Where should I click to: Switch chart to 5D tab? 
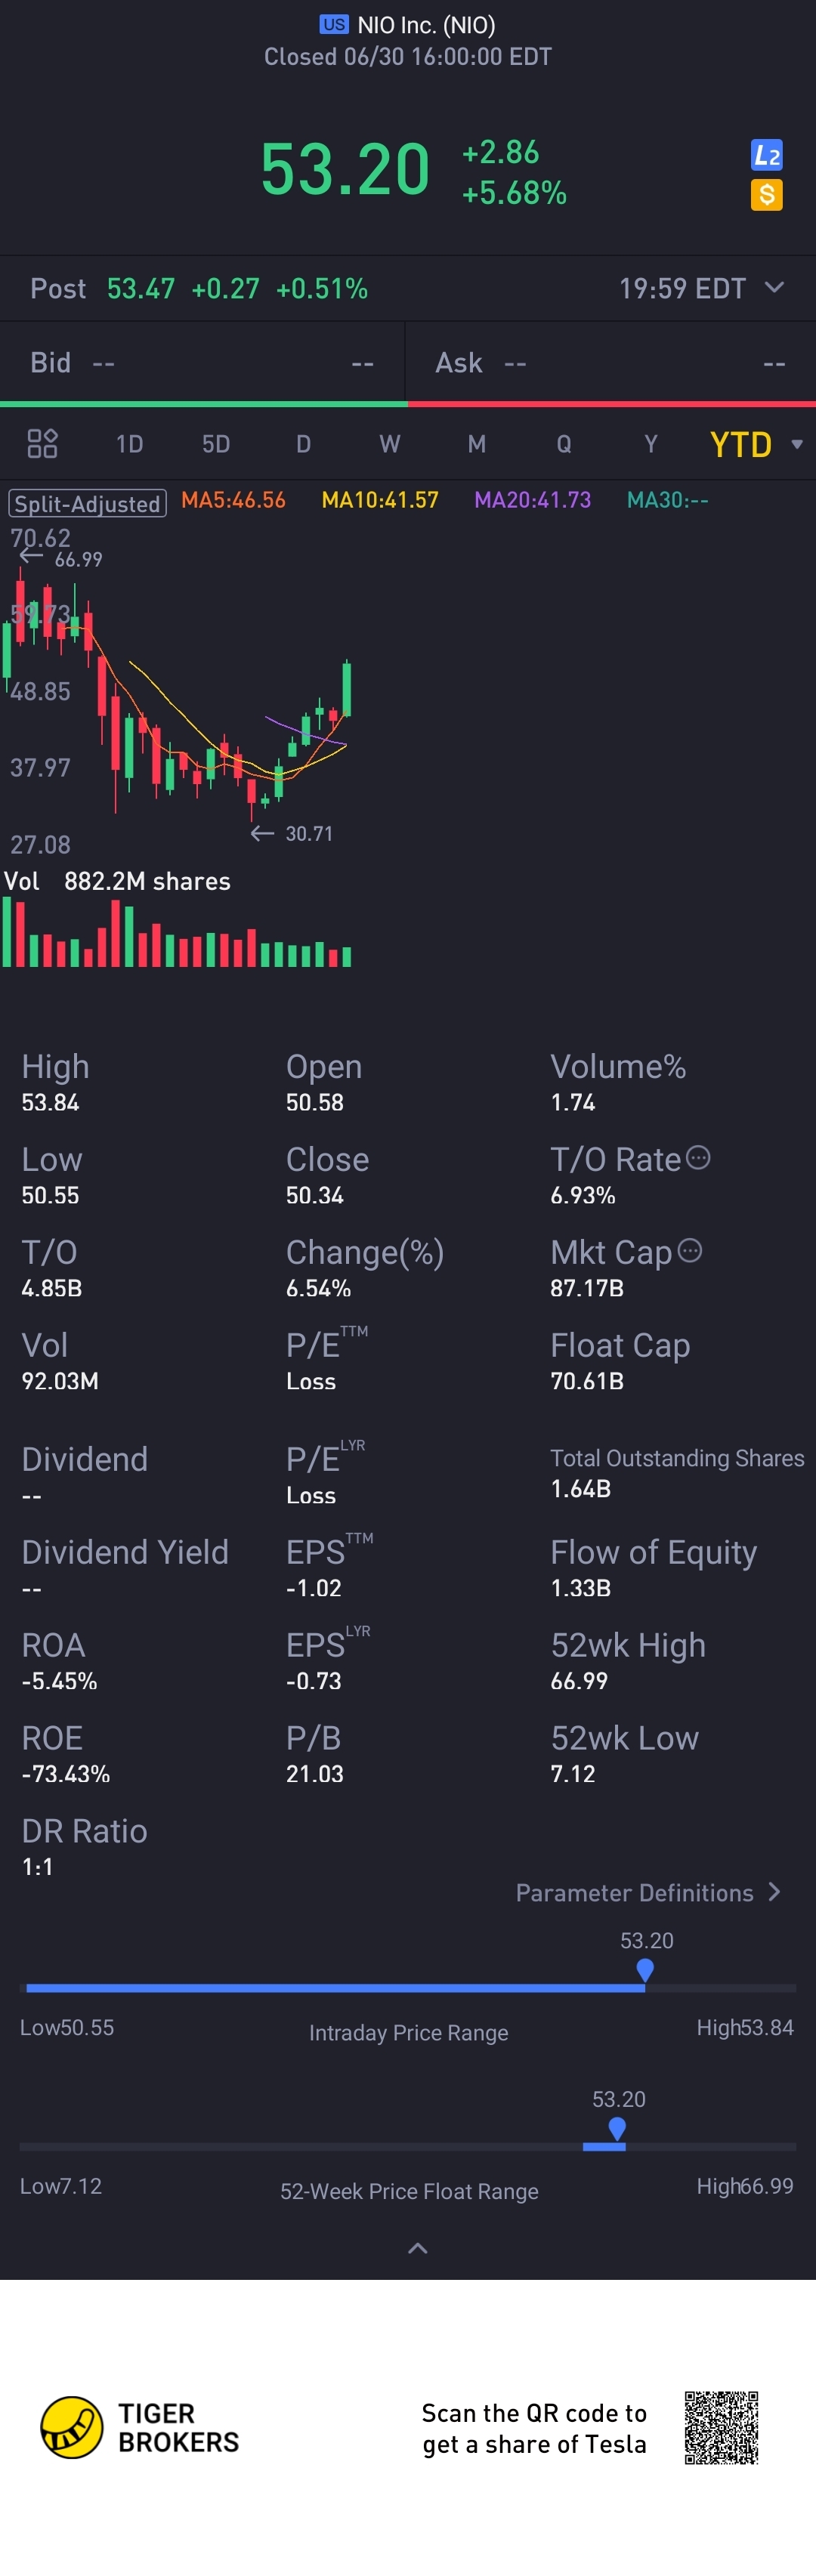coord(216,444)
